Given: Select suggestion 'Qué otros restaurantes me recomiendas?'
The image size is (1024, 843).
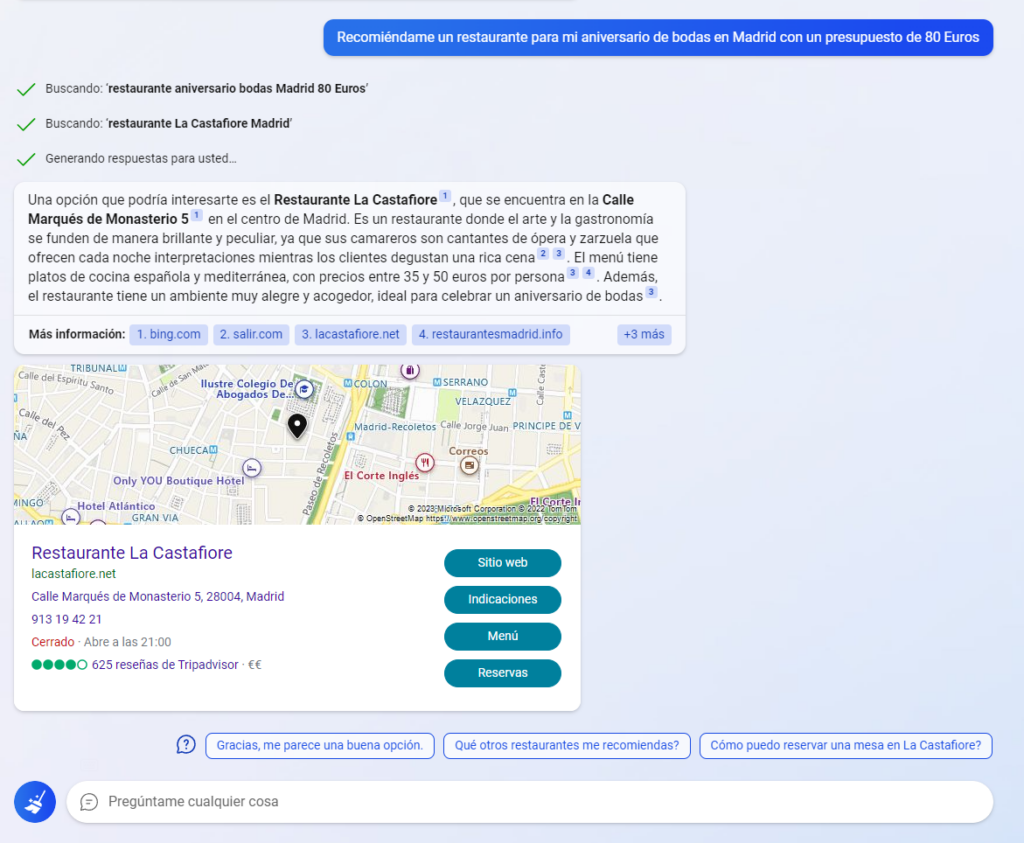Looking at the screenshot, I should pos(566,745).
